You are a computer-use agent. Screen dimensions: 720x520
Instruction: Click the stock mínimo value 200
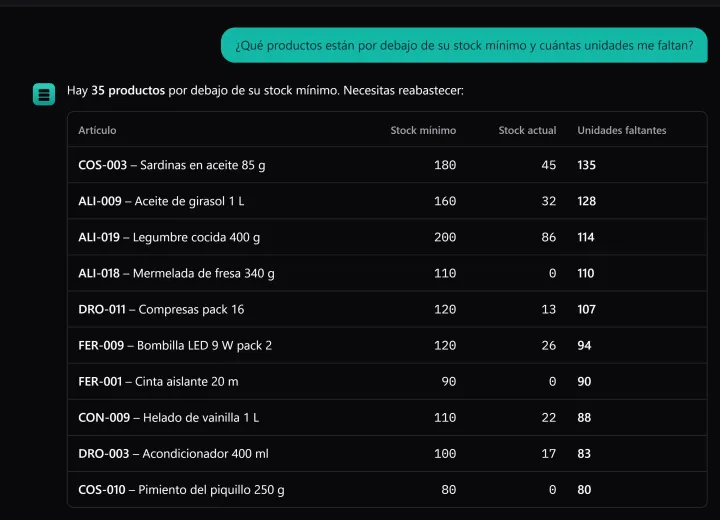click(x=445, y=237)
